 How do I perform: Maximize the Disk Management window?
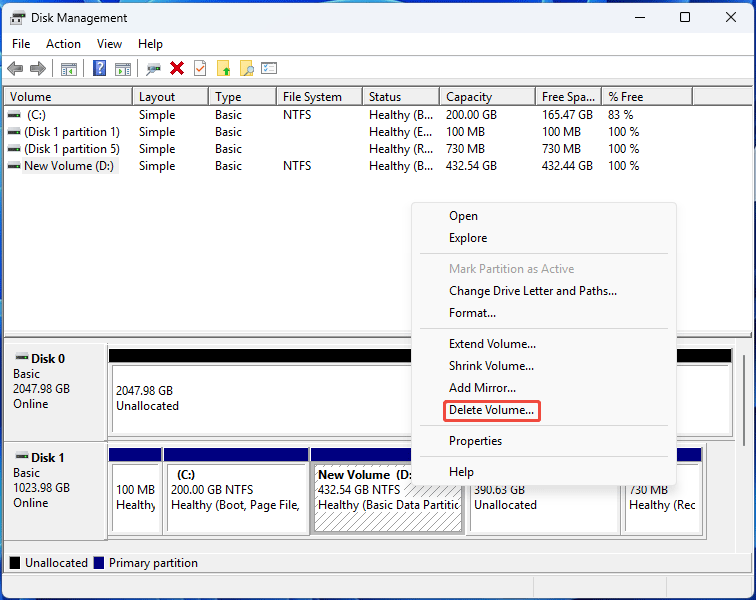point(685,18)
